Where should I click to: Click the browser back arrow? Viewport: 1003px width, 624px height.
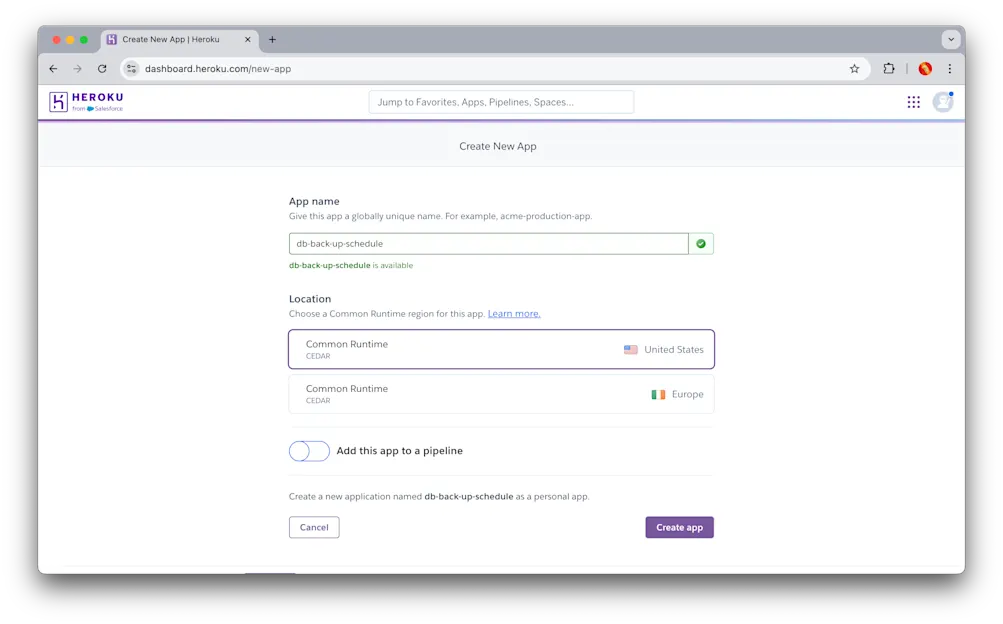(x=52, y=69)
